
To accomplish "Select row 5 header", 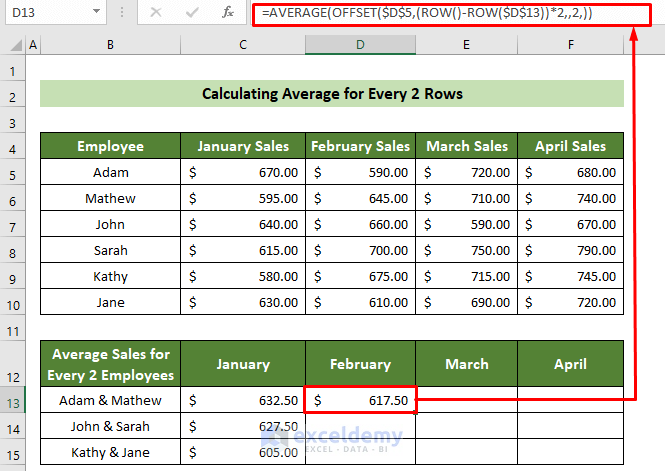I will [x=13, y=172].
